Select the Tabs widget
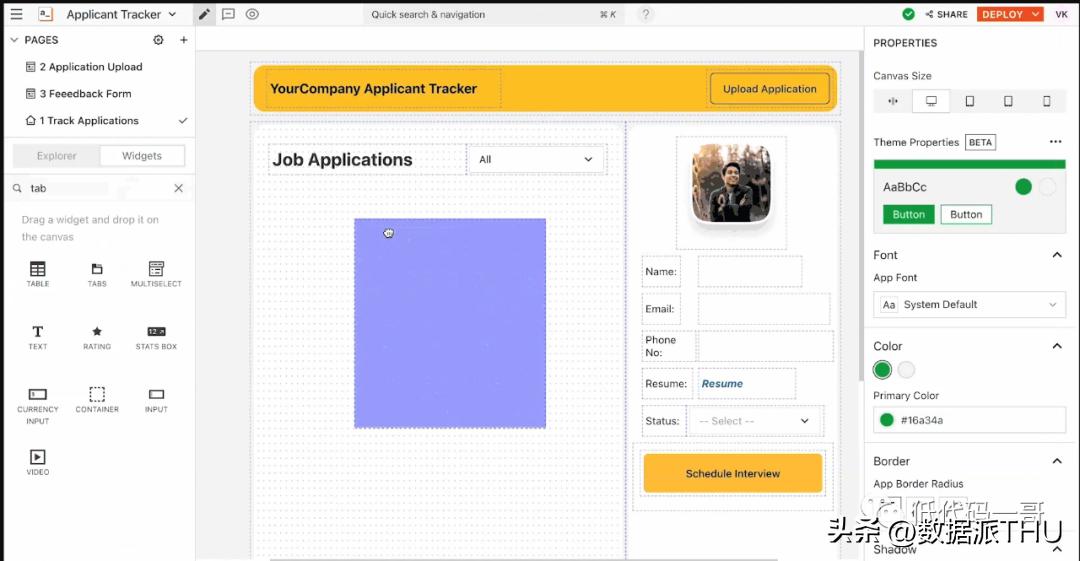Image resolution: width=1080 pixels, height=561 pixels. (x=97, y=274)
